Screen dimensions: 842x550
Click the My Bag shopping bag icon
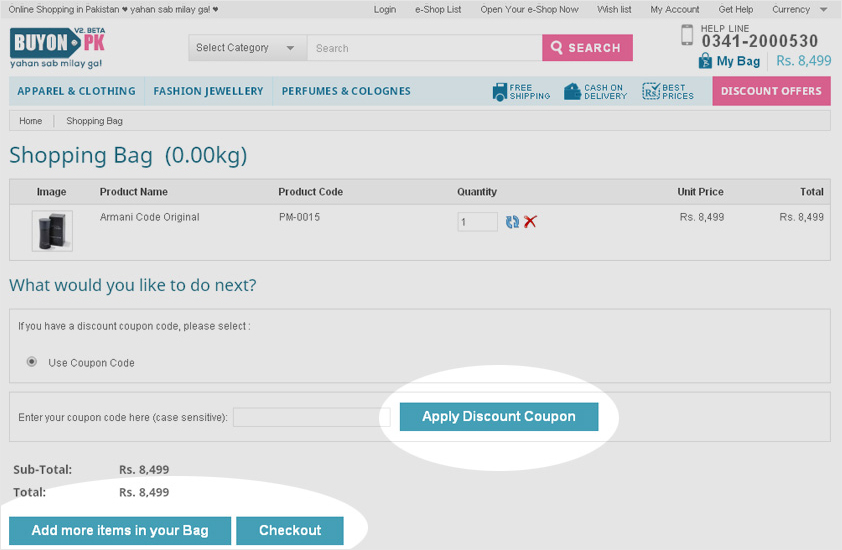click(705, 61)
